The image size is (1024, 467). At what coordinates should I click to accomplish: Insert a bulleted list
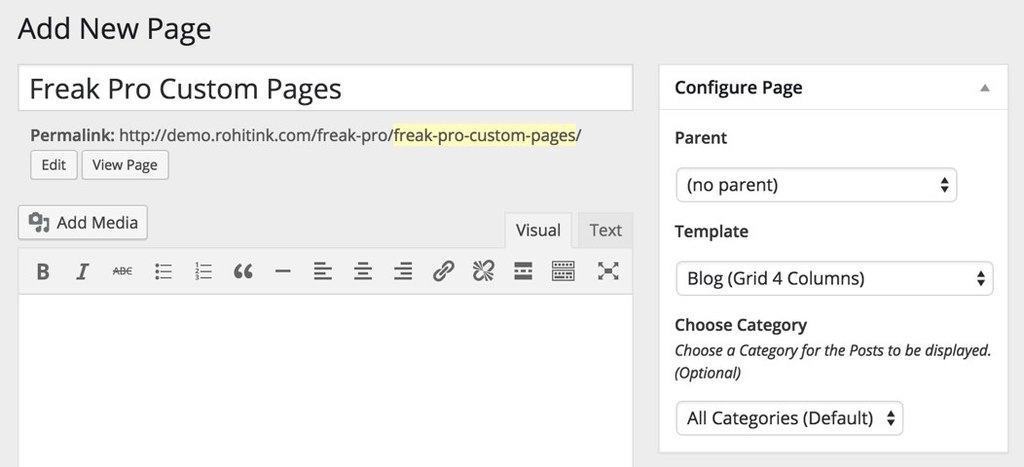163,271
